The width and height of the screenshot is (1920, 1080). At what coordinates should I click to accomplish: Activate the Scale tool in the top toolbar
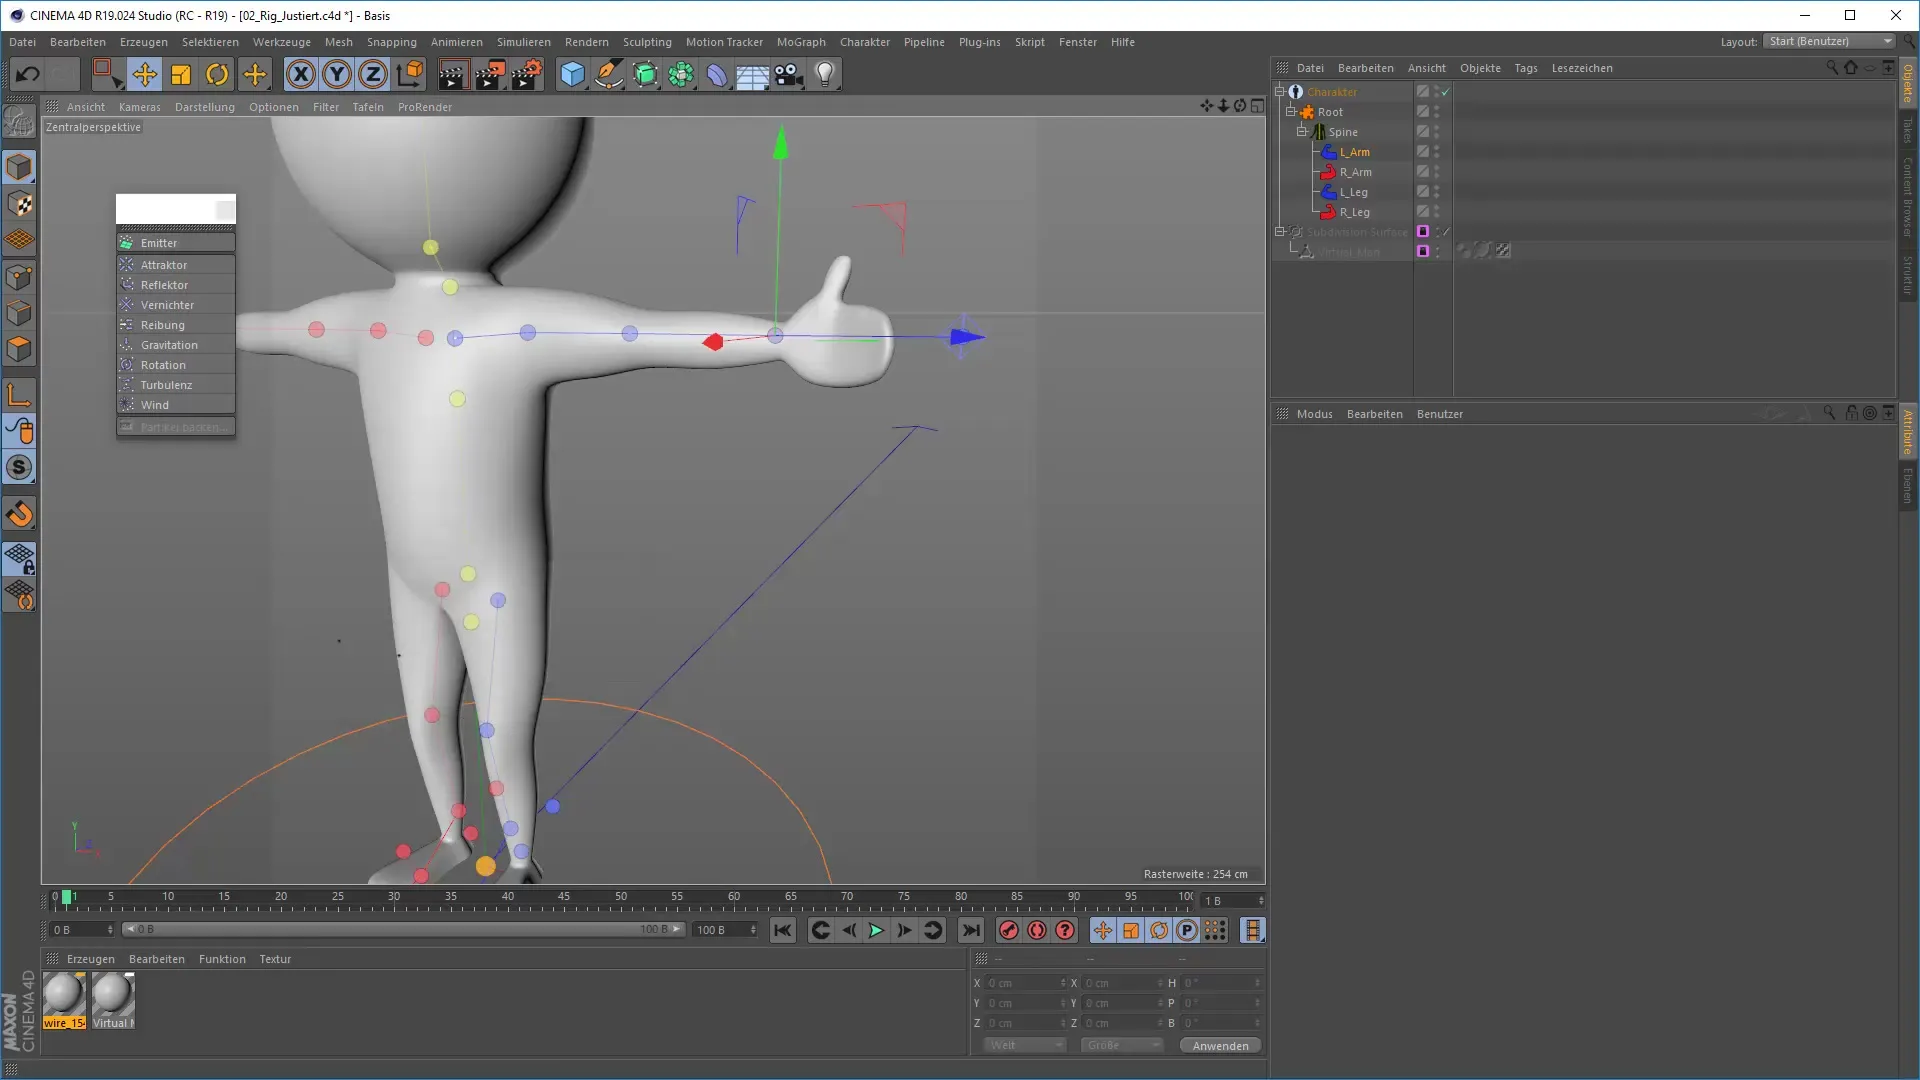tap(181, 74)
